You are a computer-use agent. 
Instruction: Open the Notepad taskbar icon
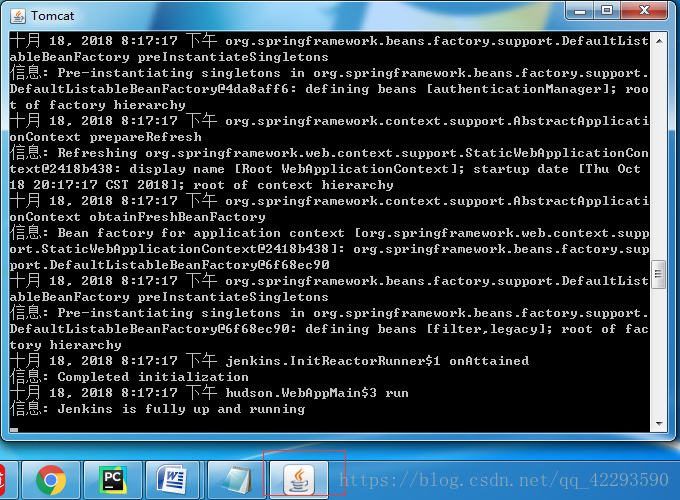point(236,480)
